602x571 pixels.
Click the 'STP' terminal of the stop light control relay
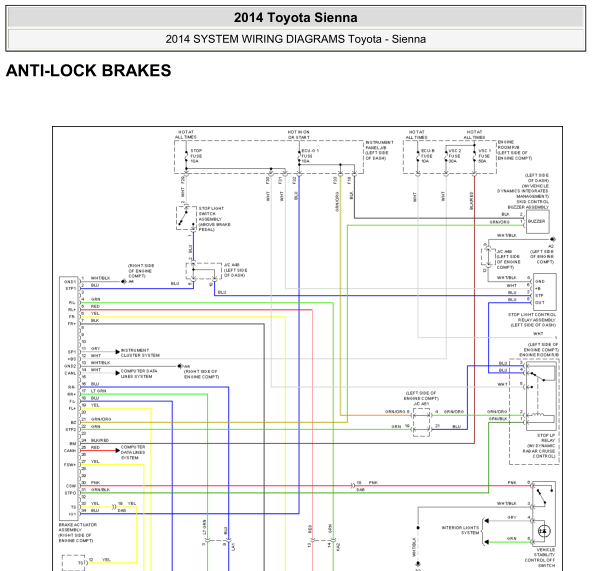539,296
